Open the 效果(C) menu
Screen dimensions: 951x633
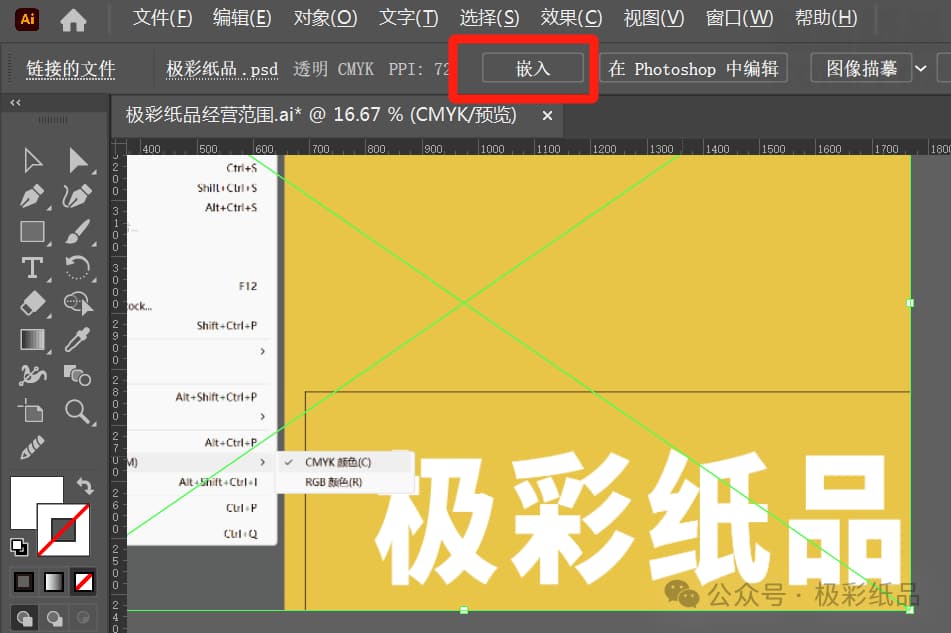[571, 18]
